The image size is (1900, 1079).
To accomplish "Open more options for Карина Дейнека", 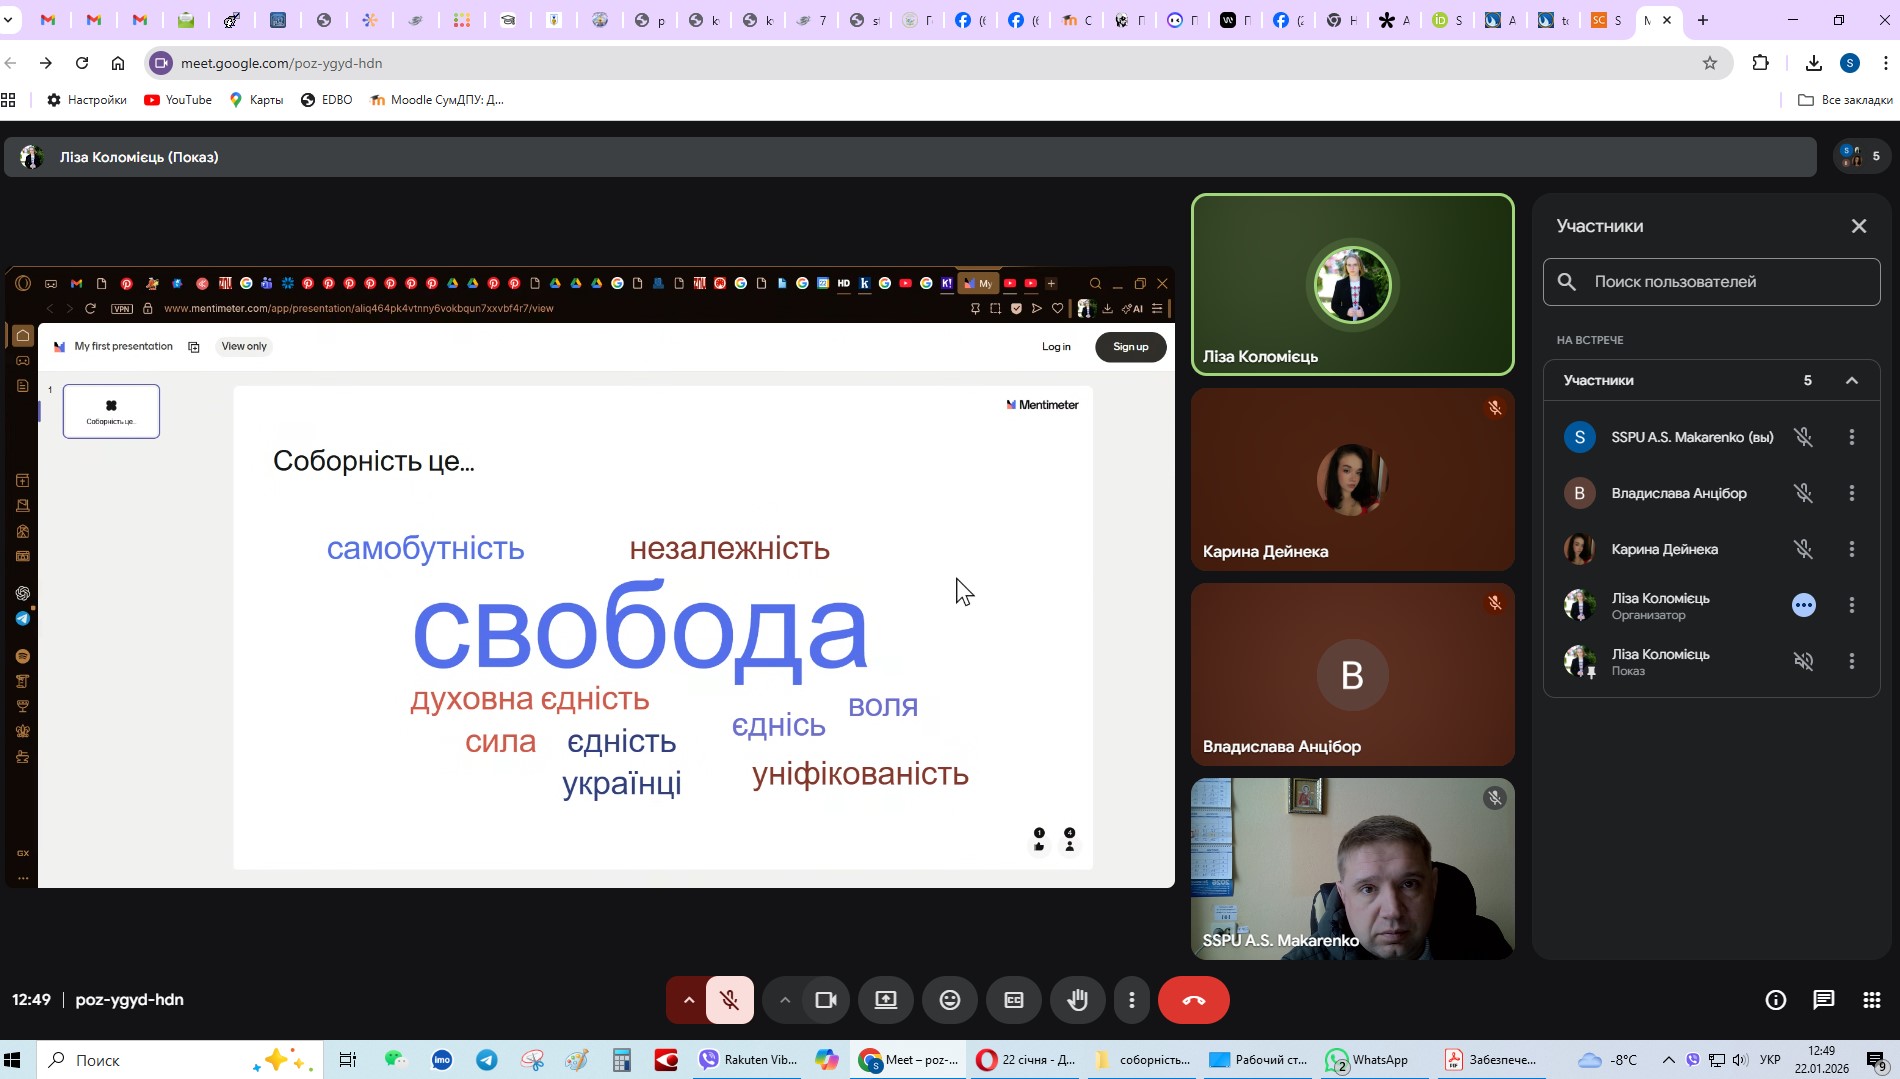I will pos(1851,549).
